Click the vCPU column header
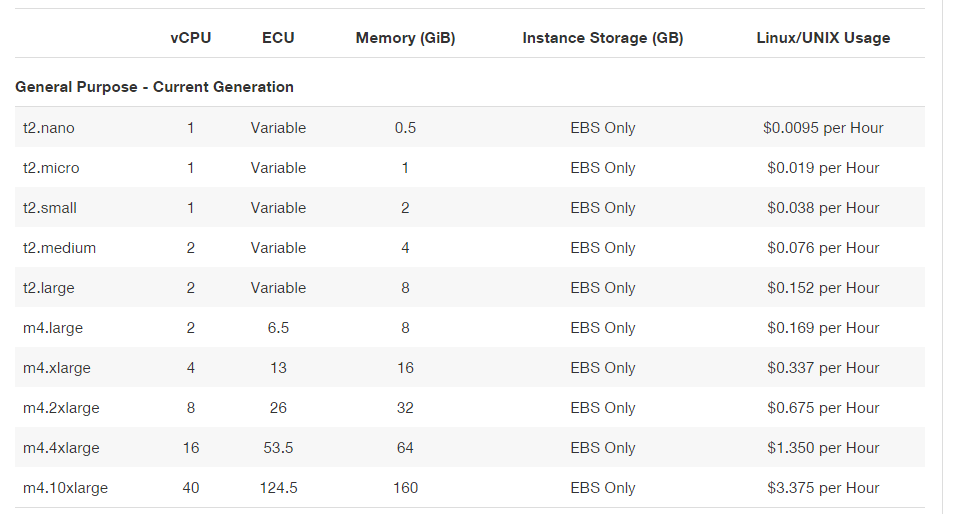957x514 pixels. (191, 38)
